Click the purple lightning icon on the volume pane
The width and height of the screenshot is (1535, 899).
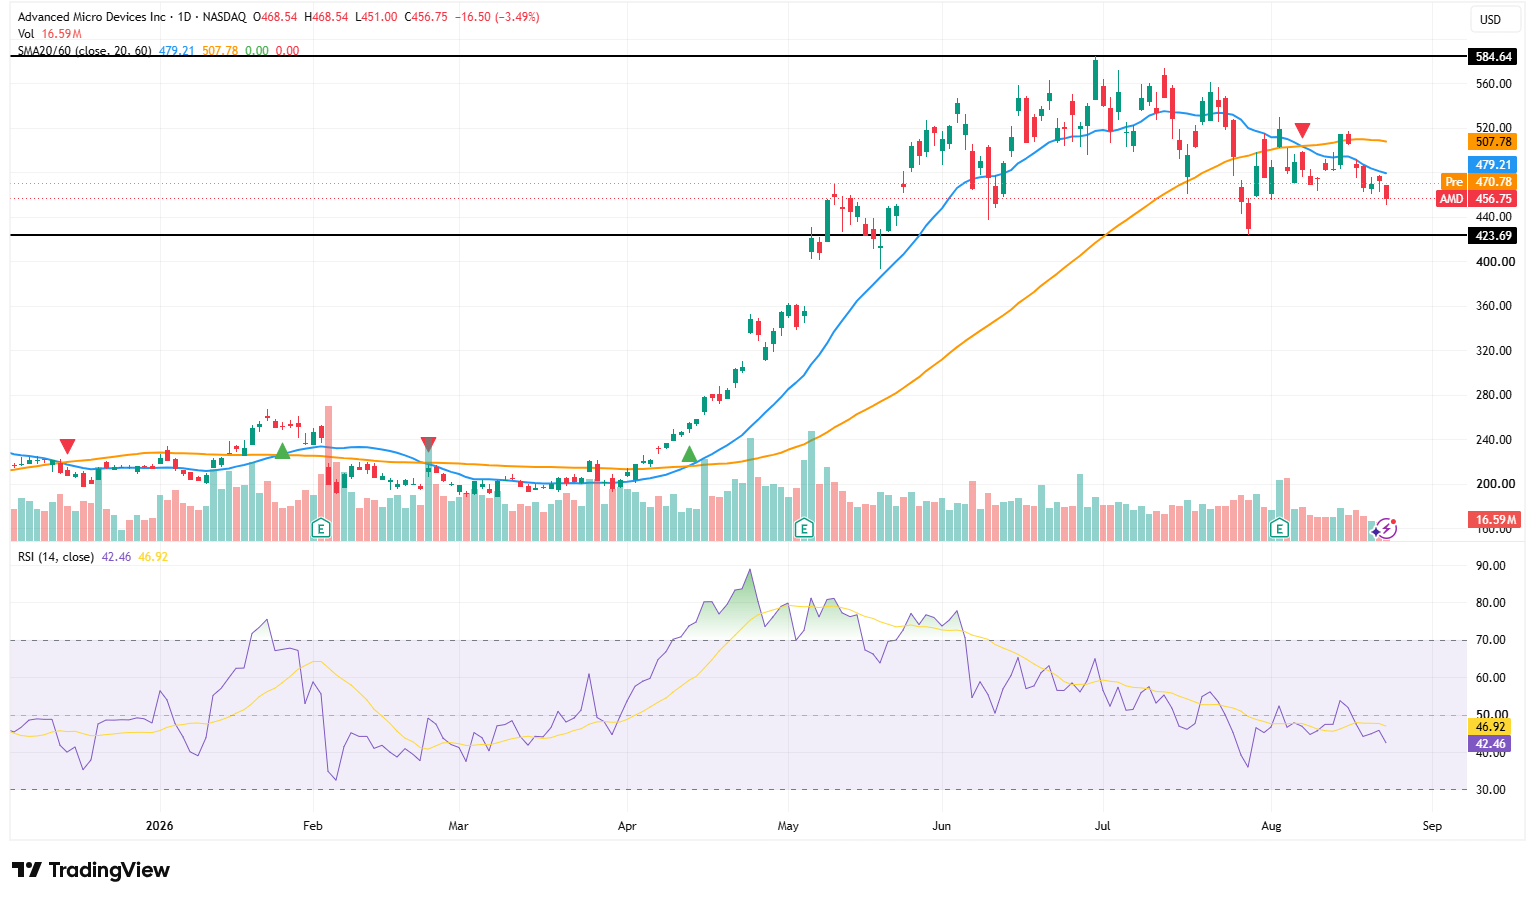pyautogui.click(x=1385, y=528)
